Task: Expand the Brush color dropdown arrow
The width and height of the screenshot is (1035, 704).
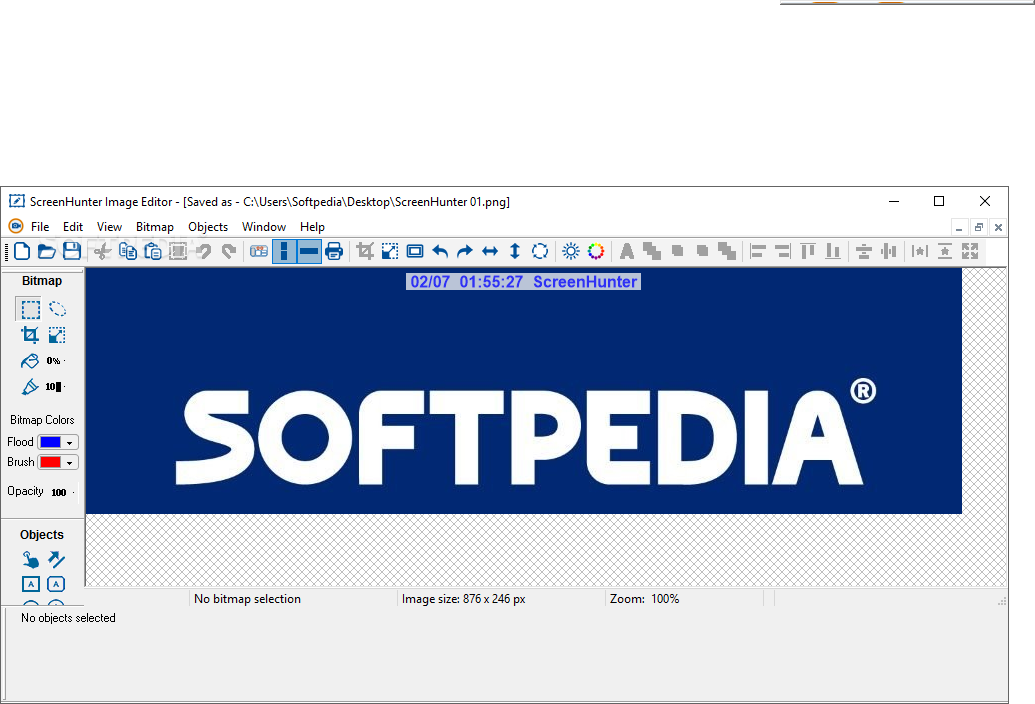Action: 69,463
